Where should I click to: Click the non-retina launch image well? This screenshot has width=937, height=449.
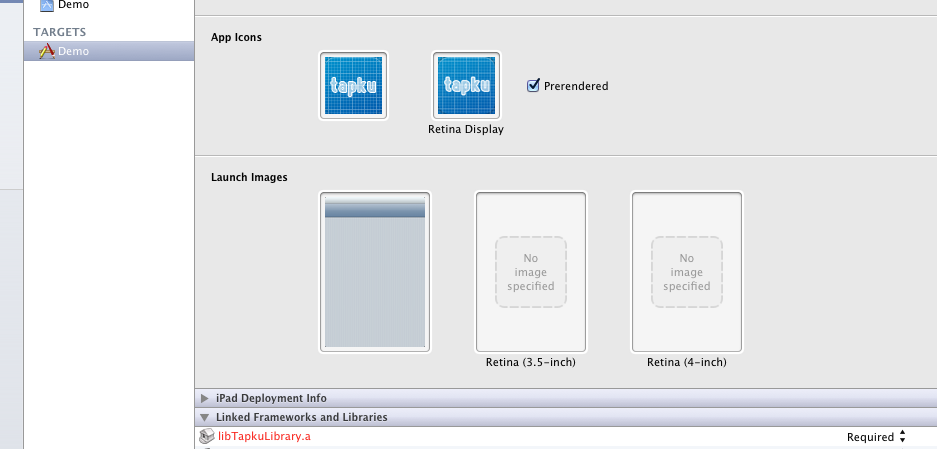coord(375,272)
